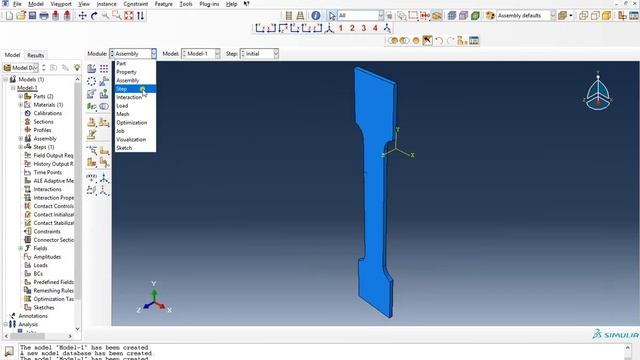Screen dimensions: 640x360
Task: Choose Property in the module list
Action: point(135,72)
